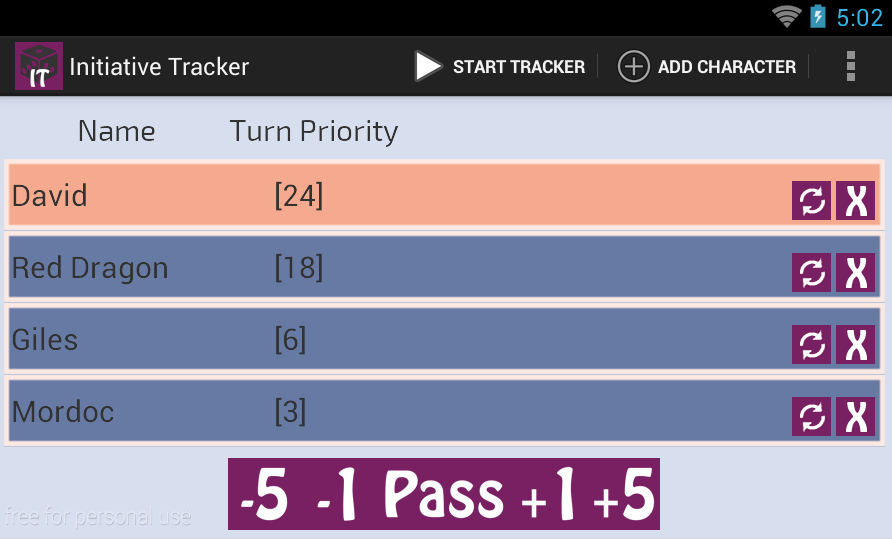Remove Giles with the X icon
Screen dimensions: 892x539
(855, 344)
